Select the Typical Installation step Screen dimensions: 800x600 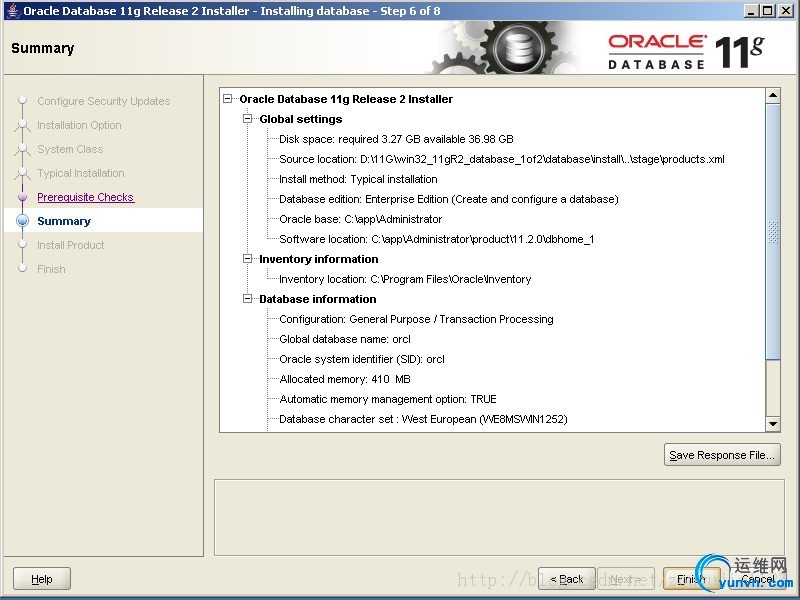81,173
